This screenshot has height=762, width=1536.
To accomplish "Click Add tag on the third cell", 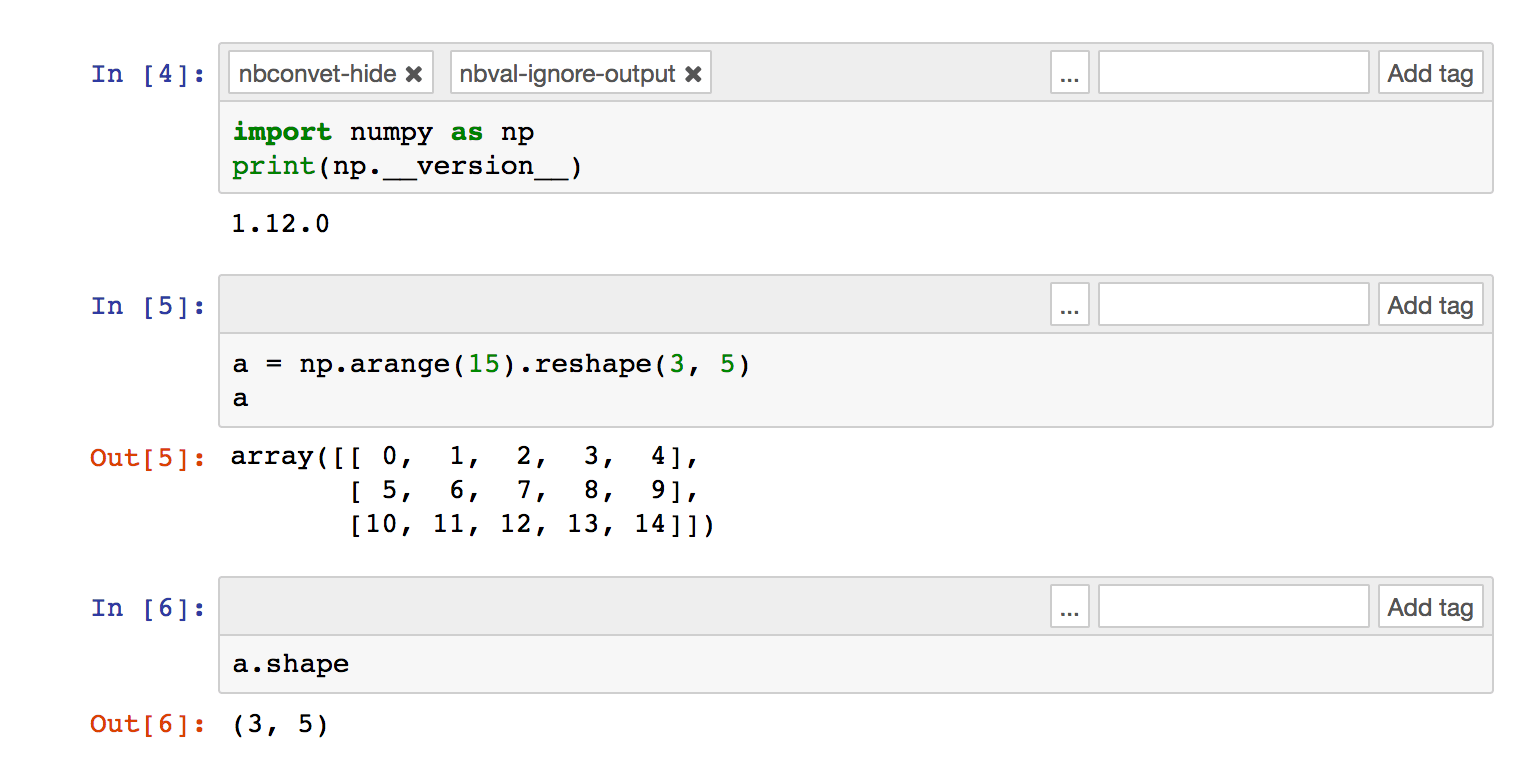I will (1430, 605).
